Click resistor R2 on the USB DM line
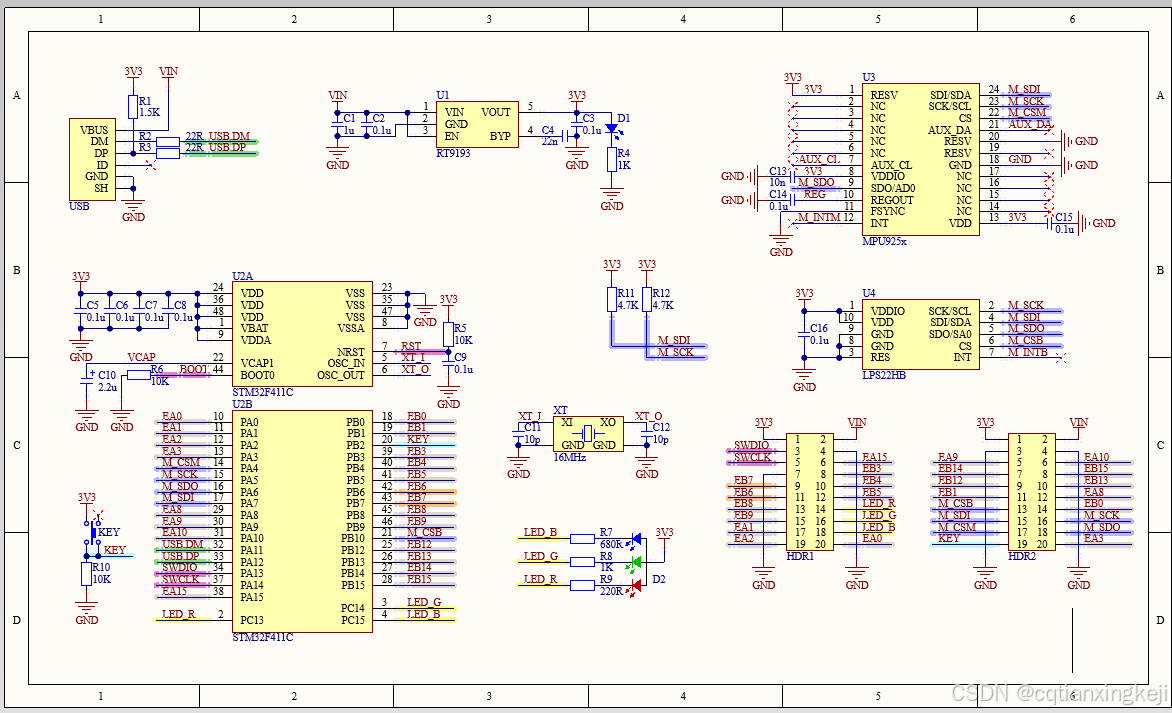This screenshot has width=1172, height=713. (x=167, y=141)
